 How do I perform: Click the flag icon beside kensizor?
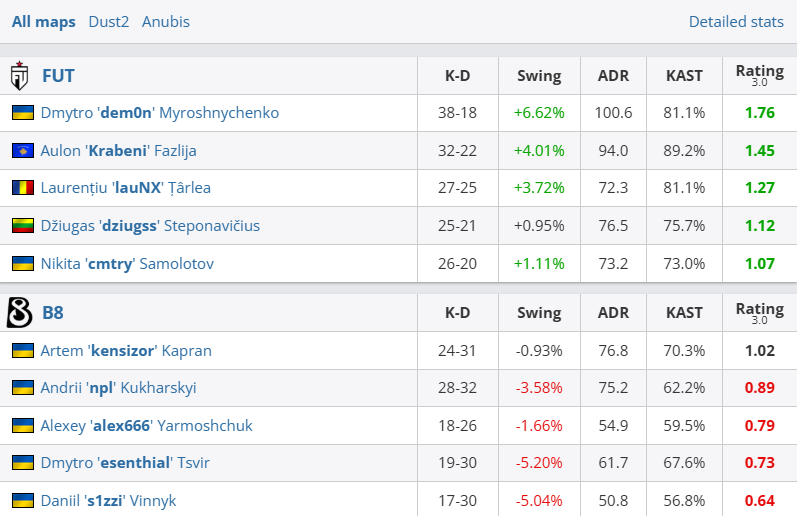tap(22, 351)
